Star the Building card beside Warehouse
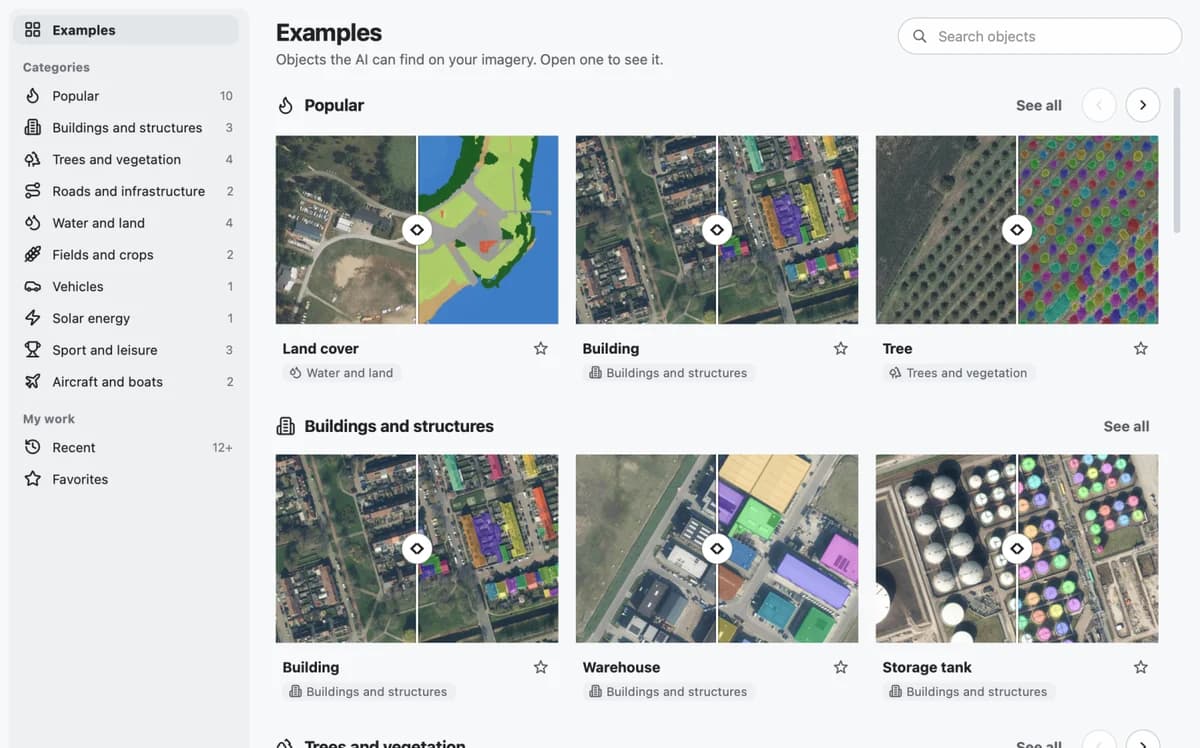1200x748 pixels. click(x=541, y=667)
